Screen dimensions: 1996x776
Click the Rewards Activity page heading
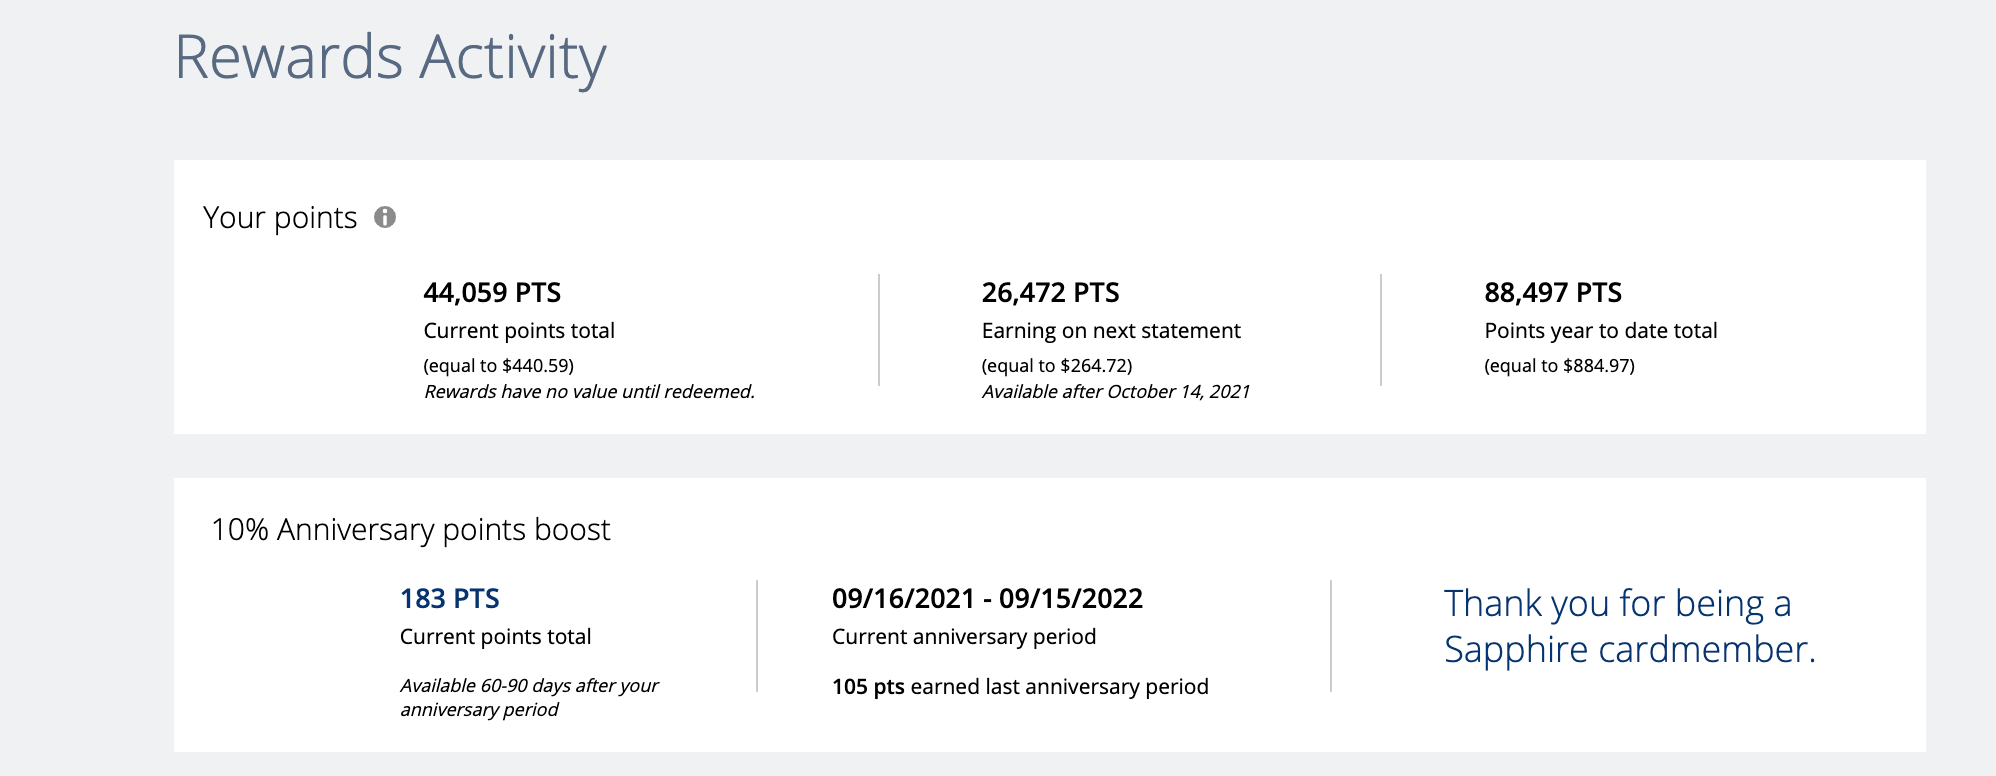coord(390,57)
